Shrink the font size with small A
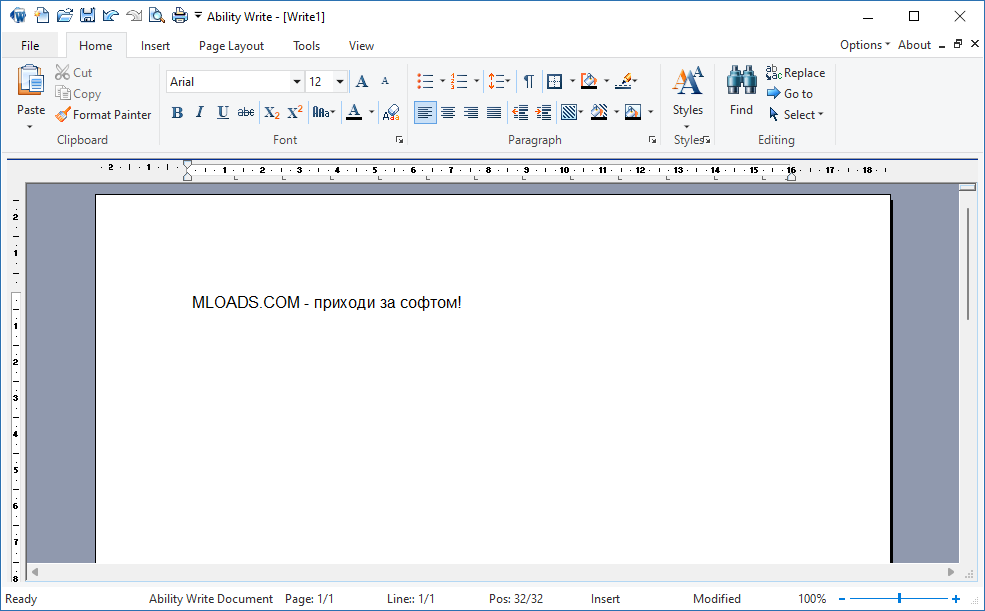 [385, 81]
